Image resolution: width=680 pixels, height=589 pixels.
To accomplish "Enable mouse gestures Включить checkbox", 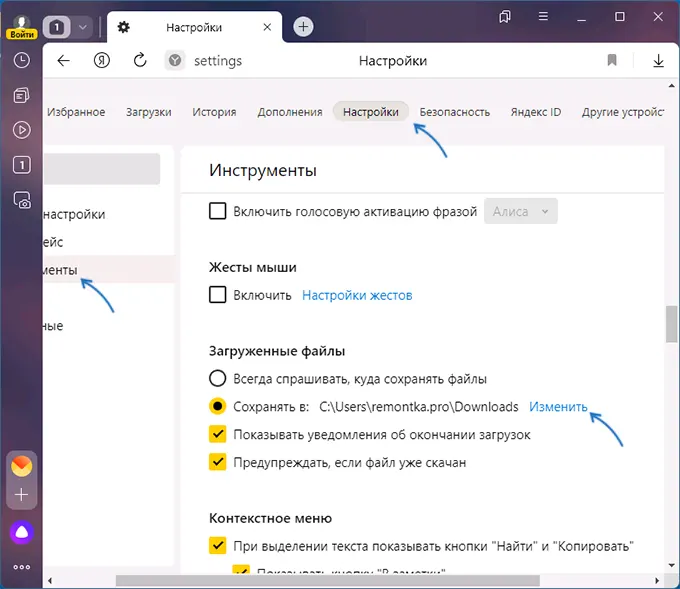I will [x=217, y=294].
